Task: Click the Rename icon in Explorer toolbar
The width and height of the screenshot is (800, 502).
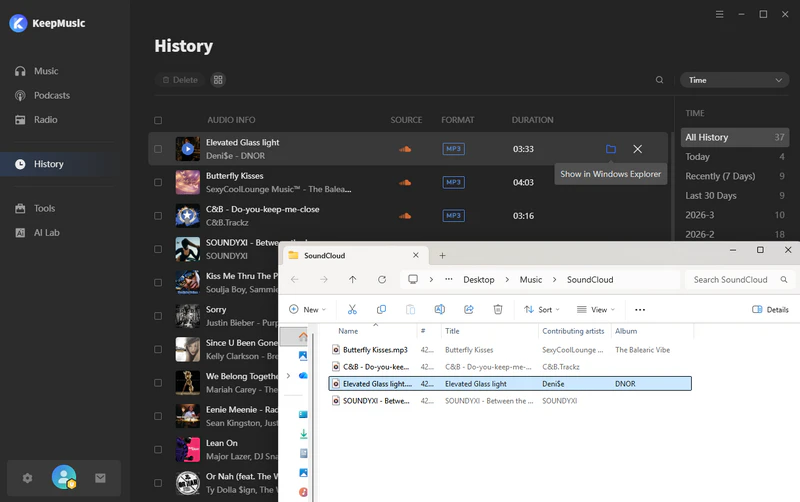Action: (x=439, y=310)
